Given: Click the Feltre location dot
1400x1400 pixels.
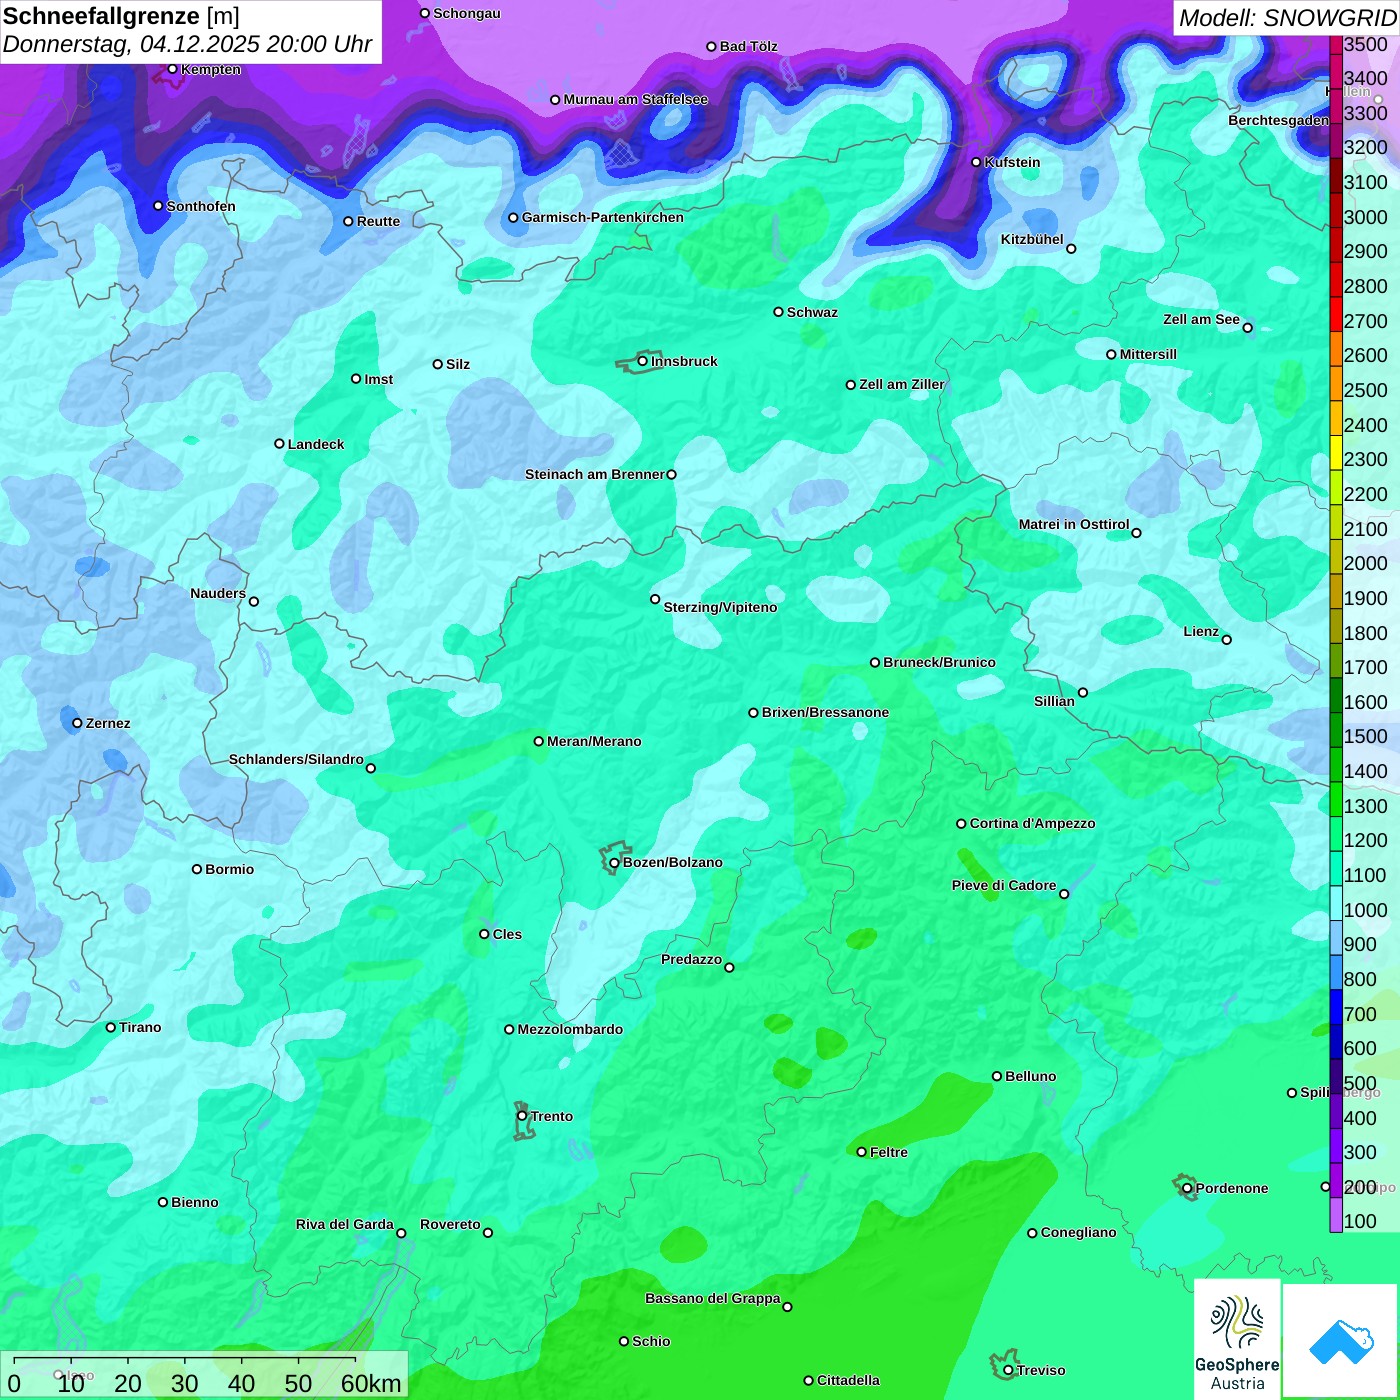Looking at the screenshot, I should click(861, 1152).
